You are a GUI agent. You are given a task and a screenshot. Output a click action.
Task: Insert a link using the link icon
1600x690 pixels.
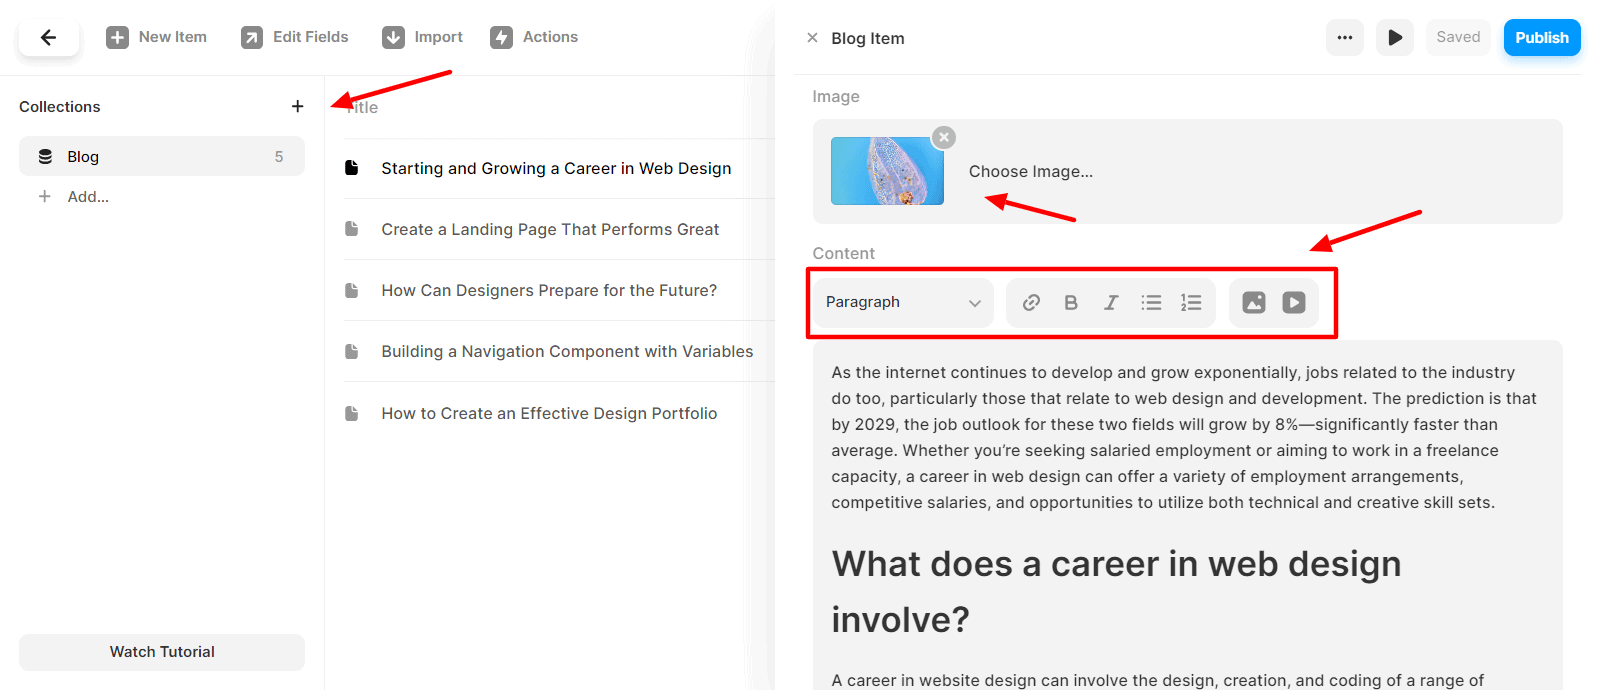(1031, 302)
